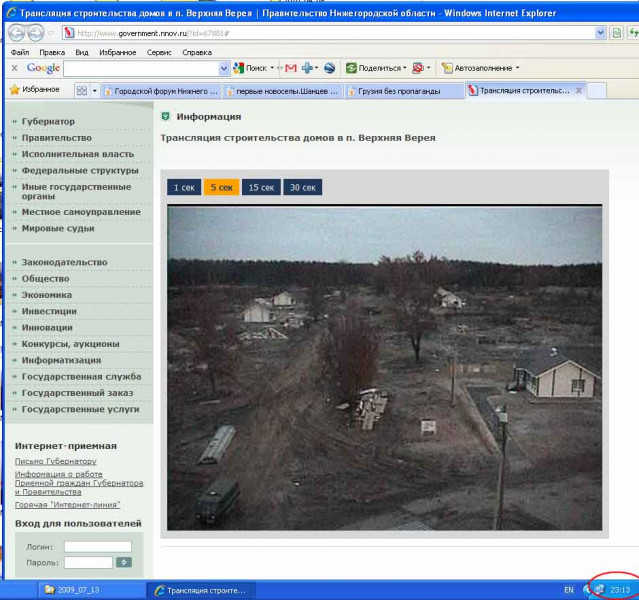
Task: Open Иные государственные органы link
Action: click(76, 191)
